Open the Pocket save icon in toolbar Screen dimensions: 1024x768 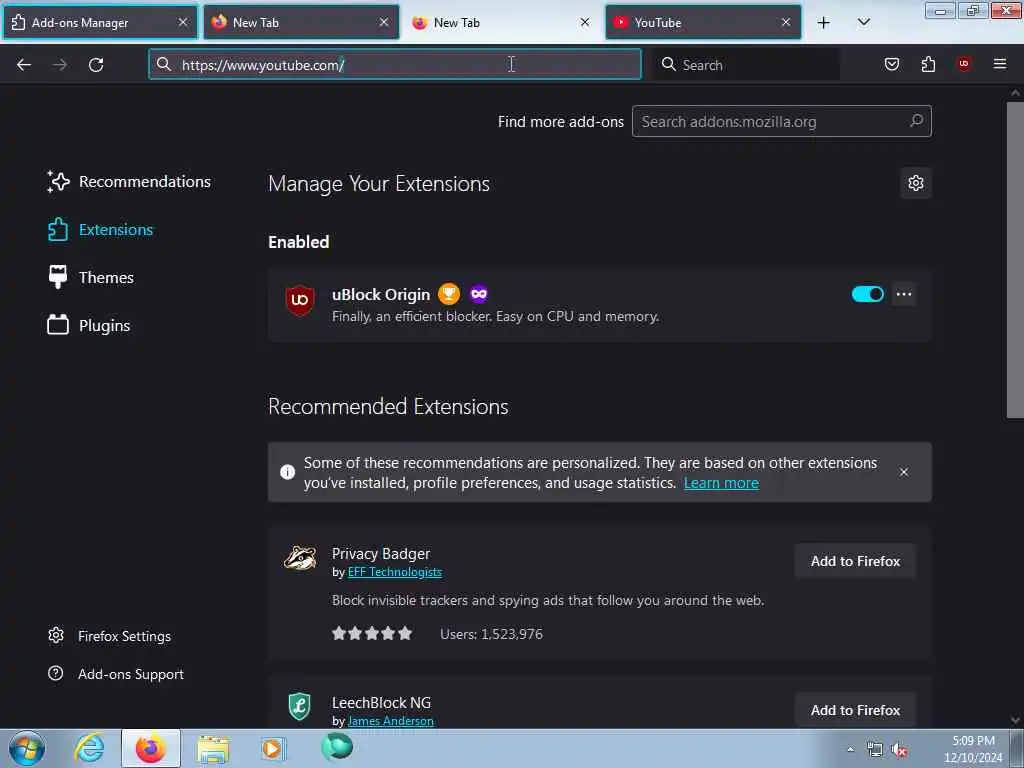pyautogui.click(x=891, y=64)
